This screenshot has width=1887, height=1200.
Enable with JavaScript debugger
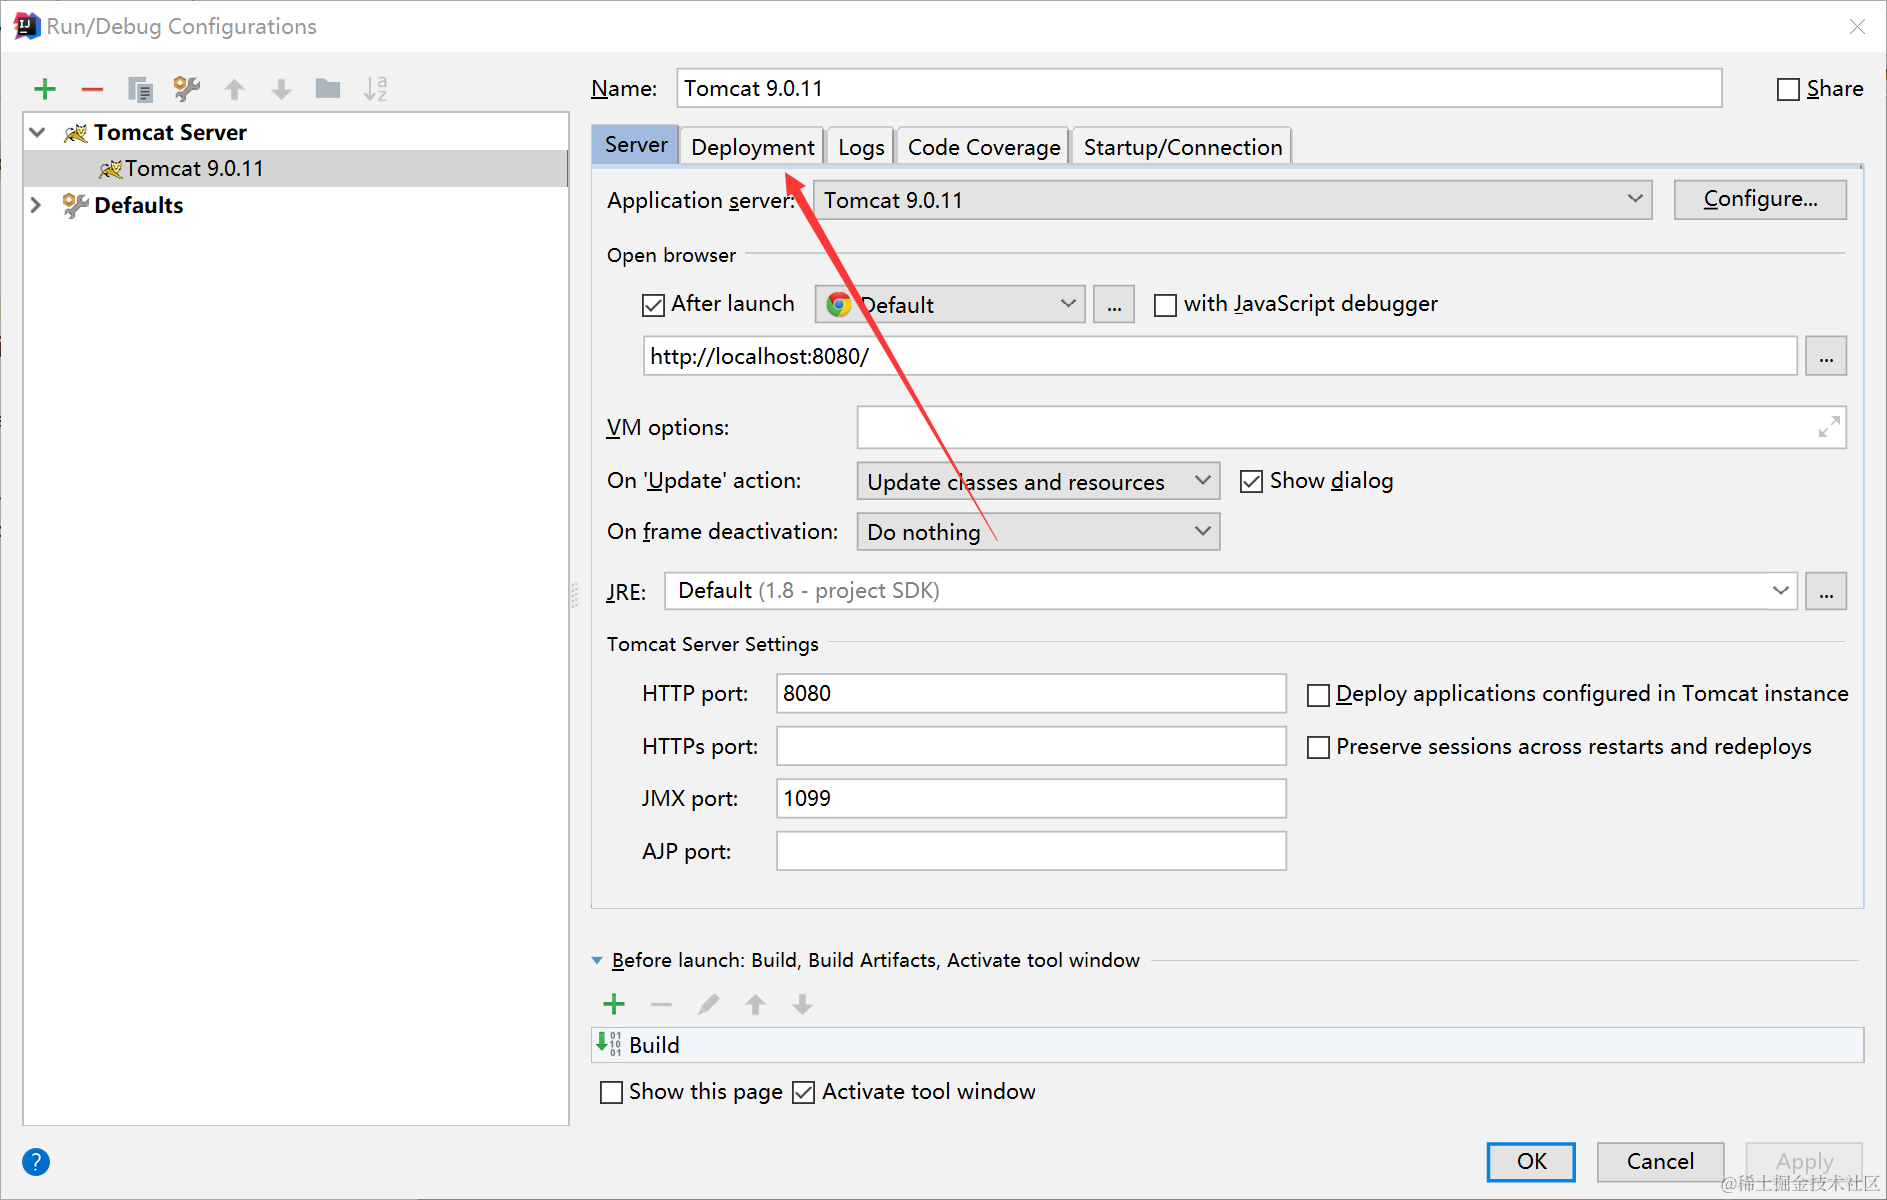(x=1165, y=304)
